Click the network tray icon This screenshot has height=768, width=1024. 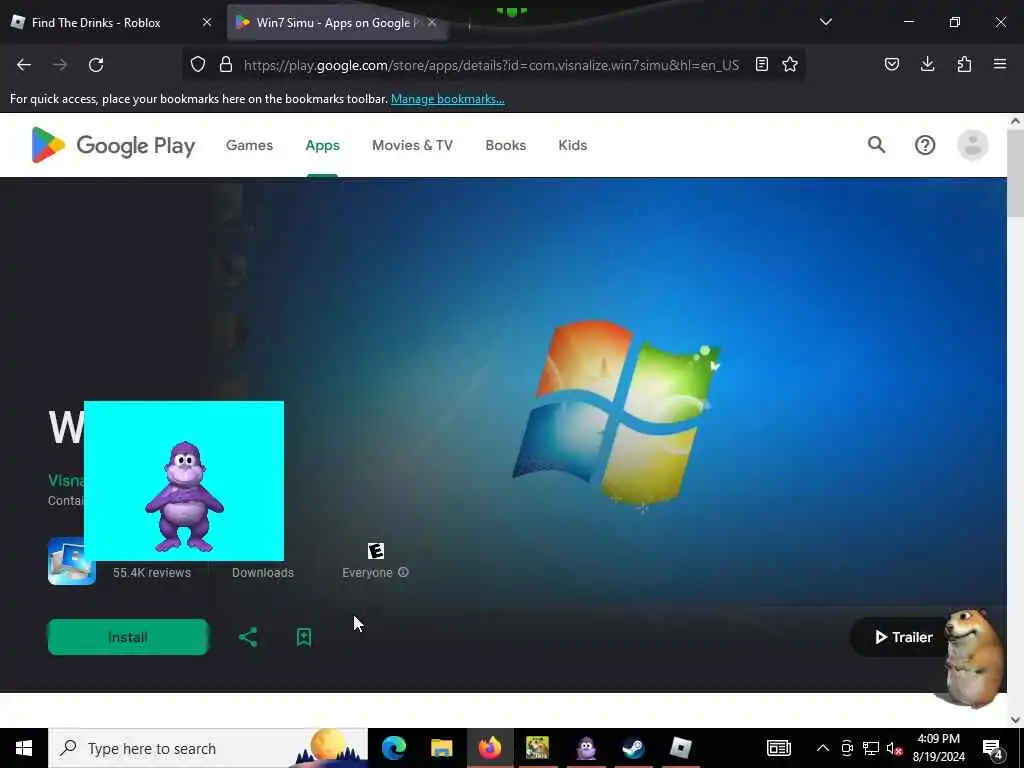click(871, 748)
